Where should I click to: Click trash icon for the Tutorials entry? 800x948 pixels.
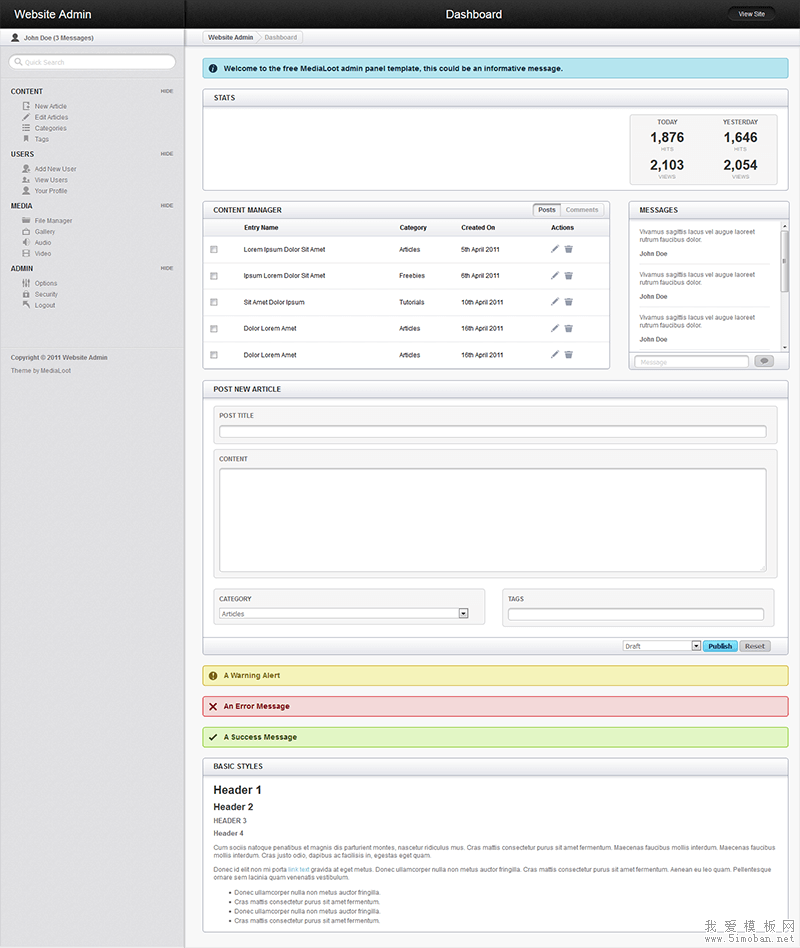point(568,302)
